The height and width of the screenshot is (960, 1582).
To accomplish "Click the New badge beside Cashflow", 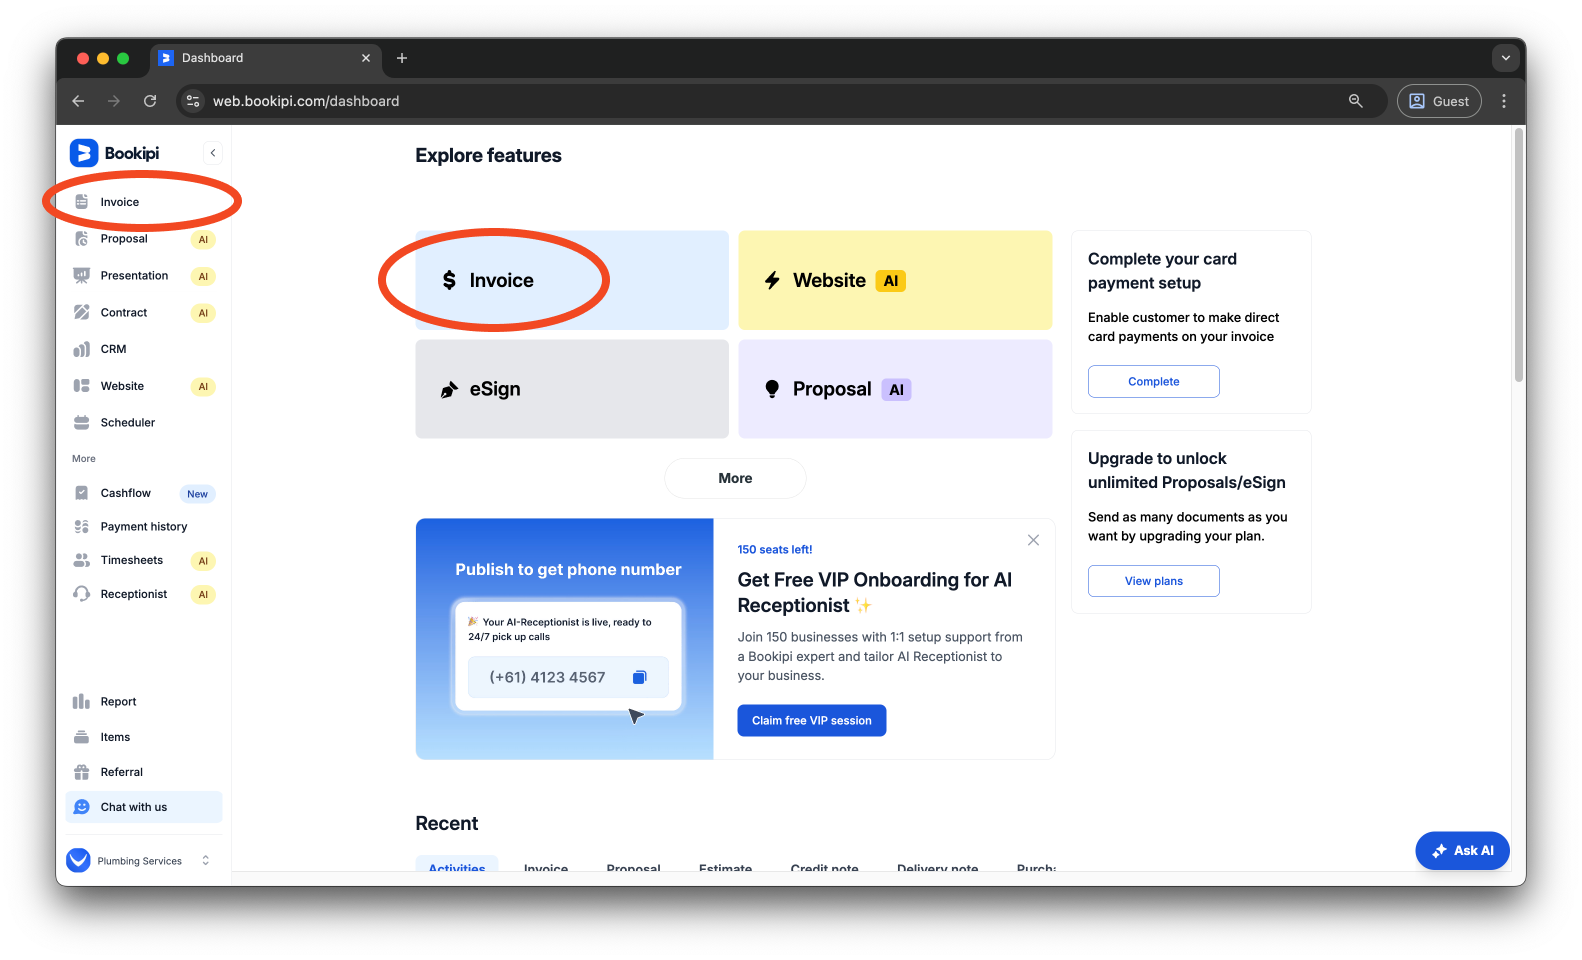I will [197, 494].
